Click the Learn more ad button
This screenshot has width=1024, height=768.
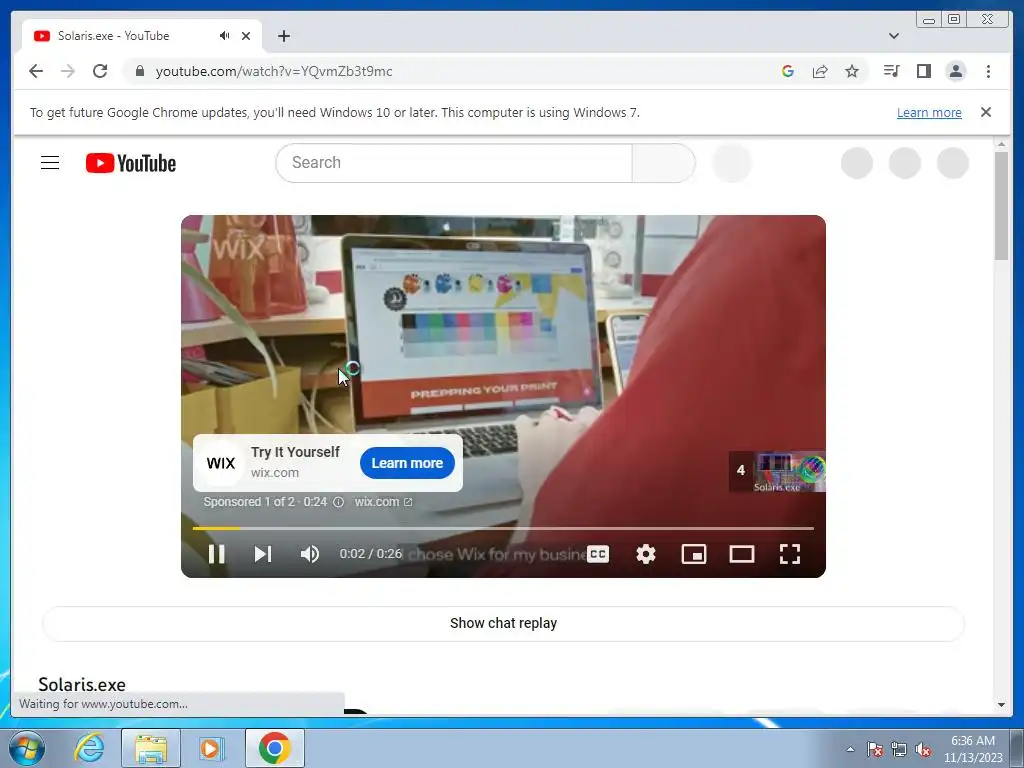tap(407, 463)
